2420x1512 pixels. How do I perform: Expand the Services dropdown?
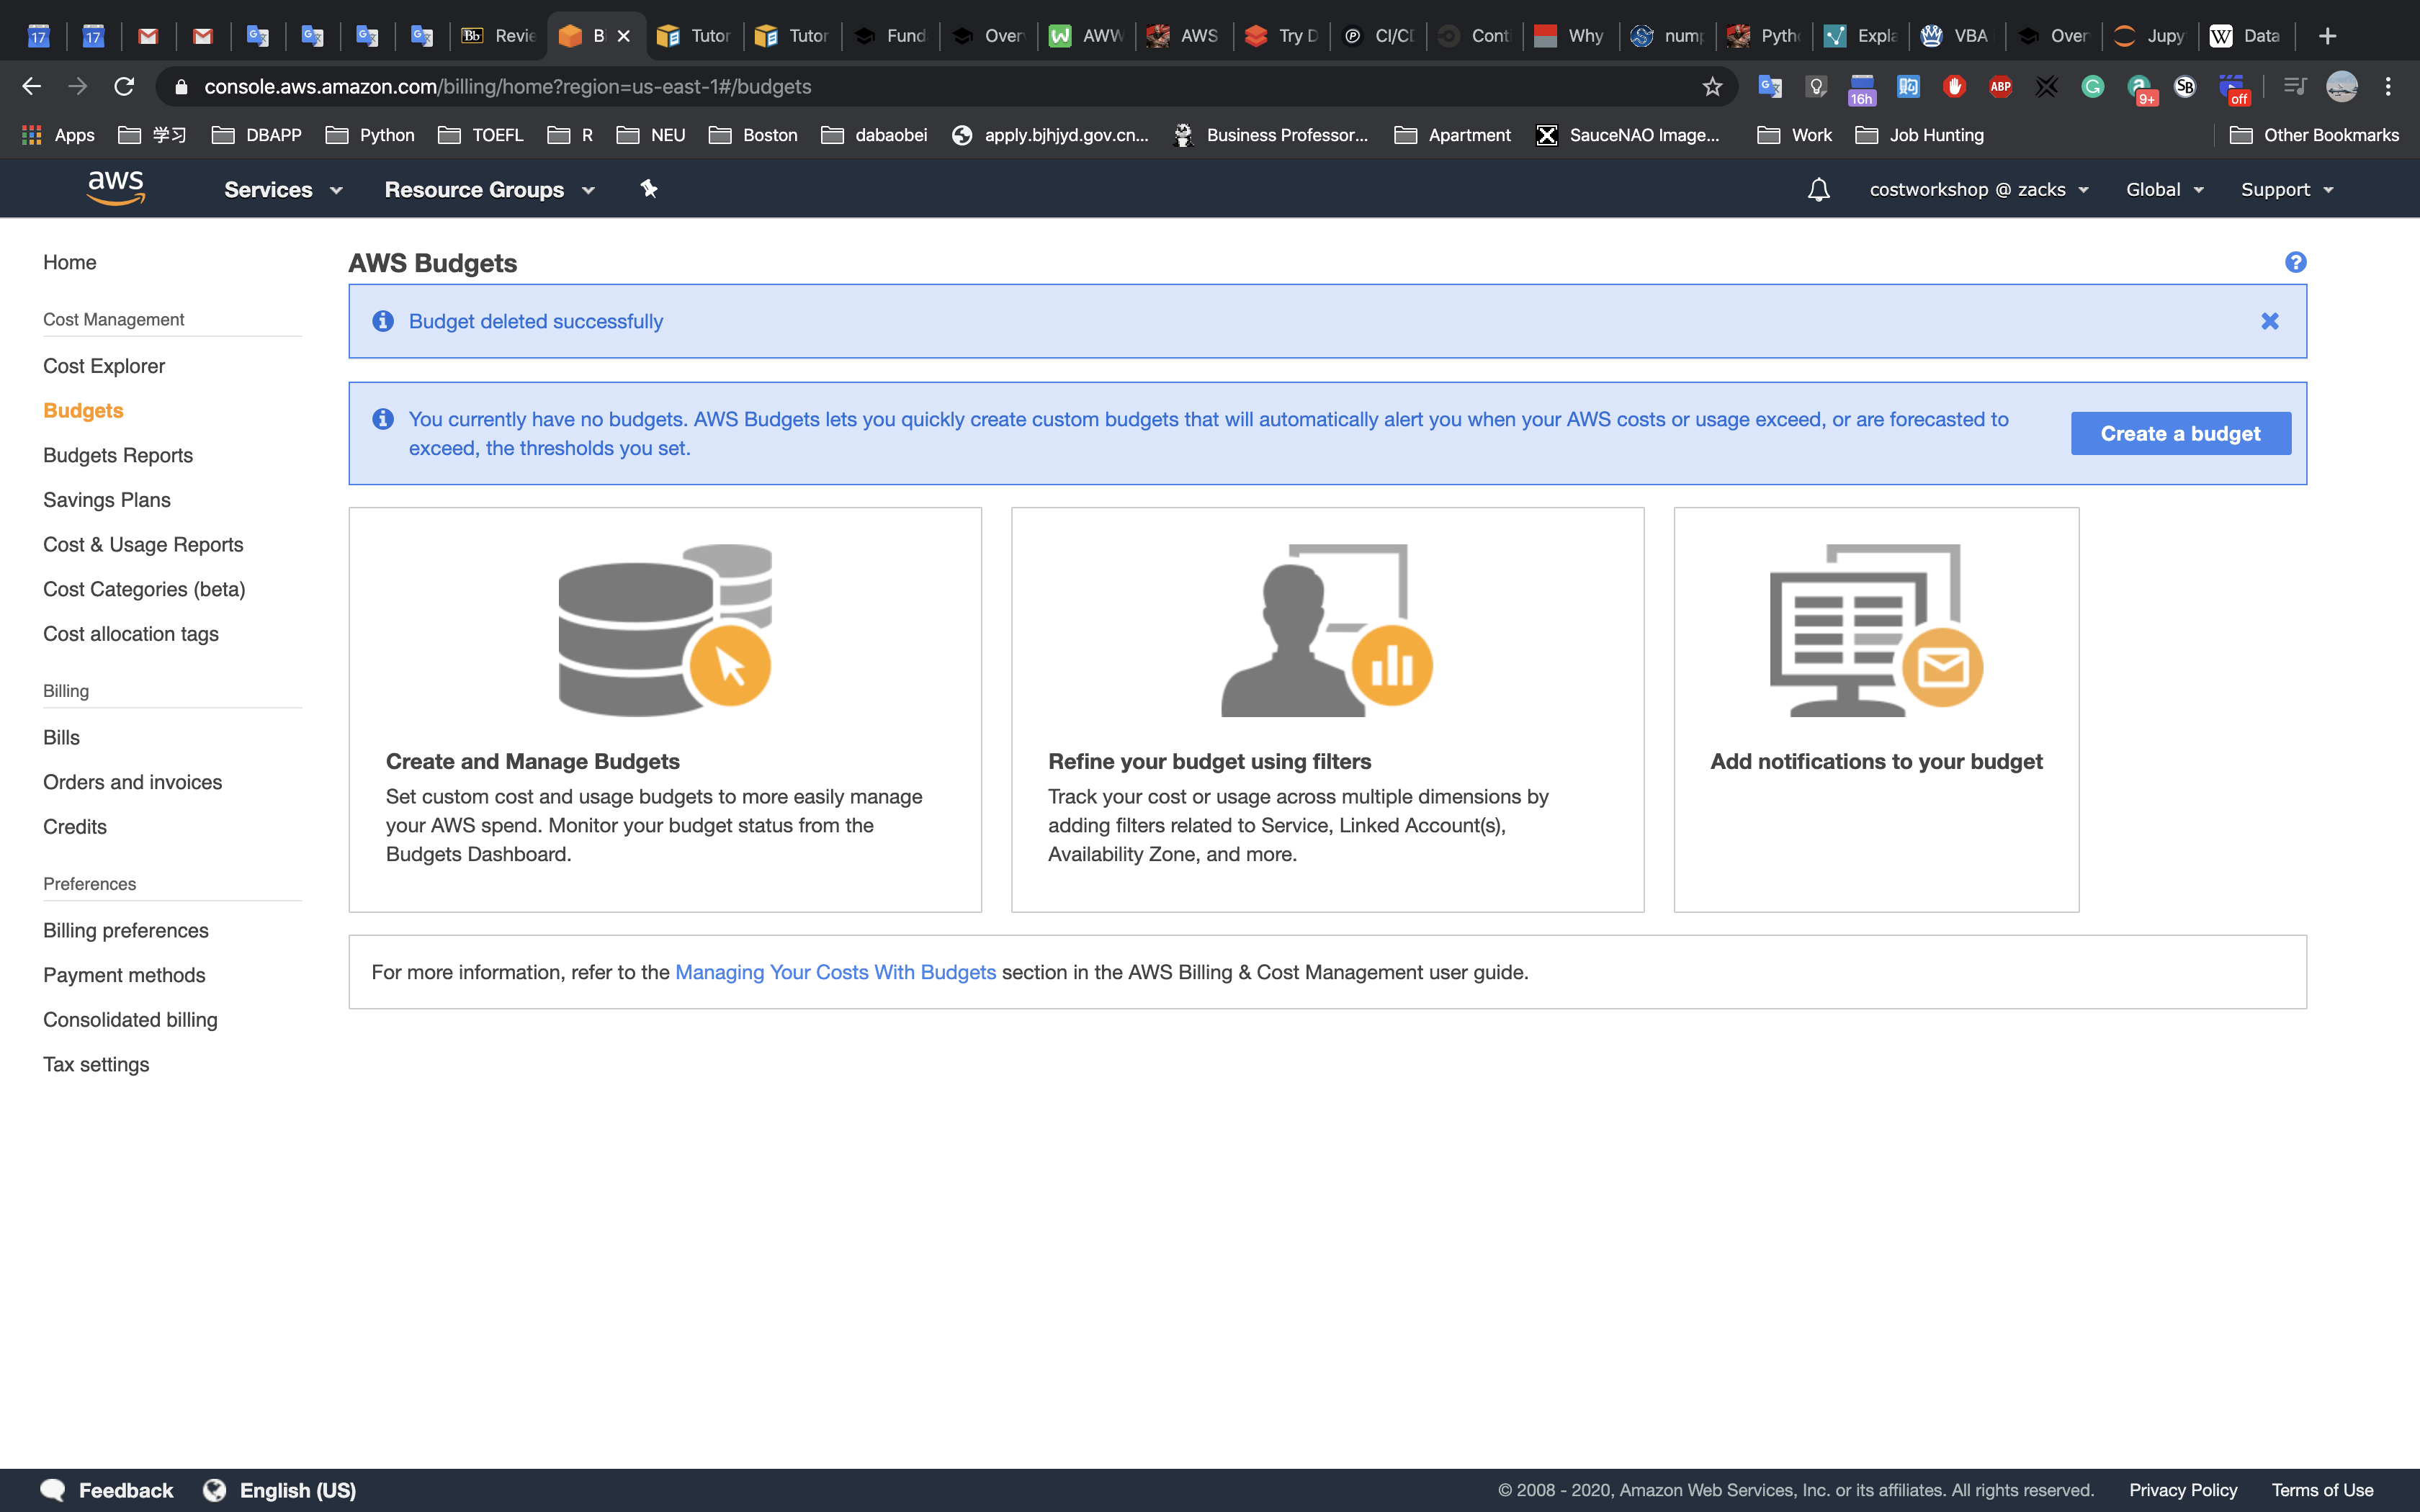pos(283,190)
